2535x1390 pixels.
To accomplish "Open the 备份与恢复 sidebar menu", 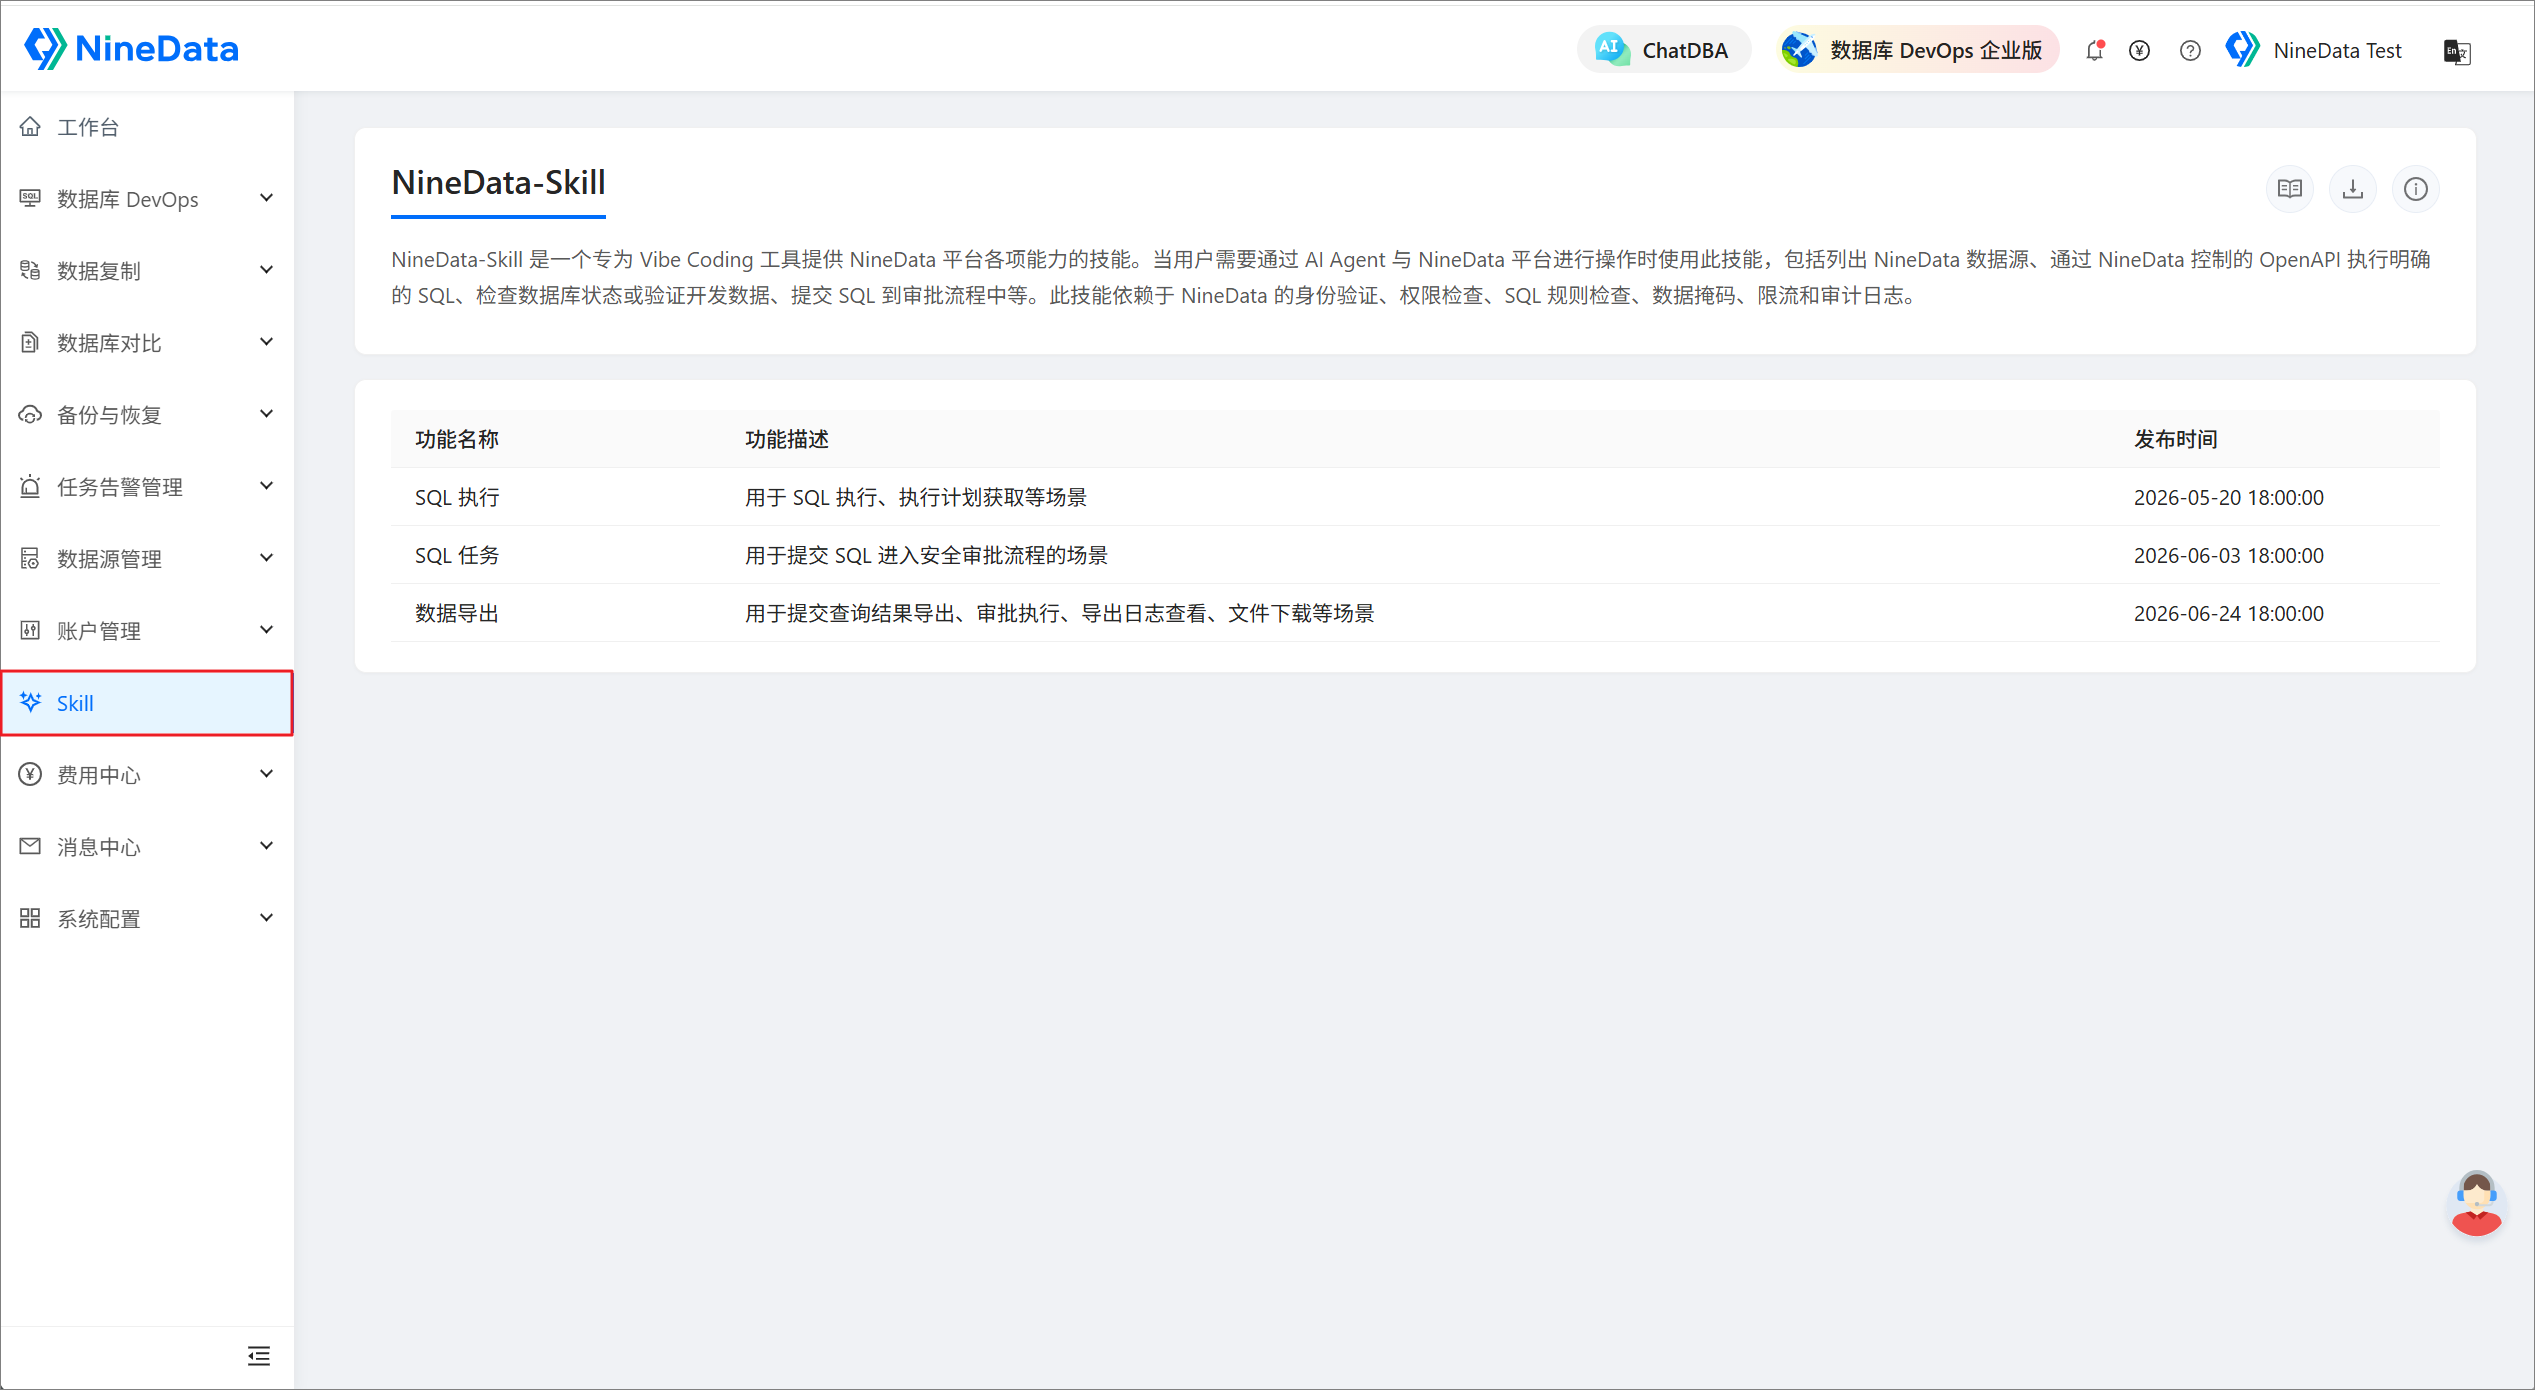I will [147, 415].
